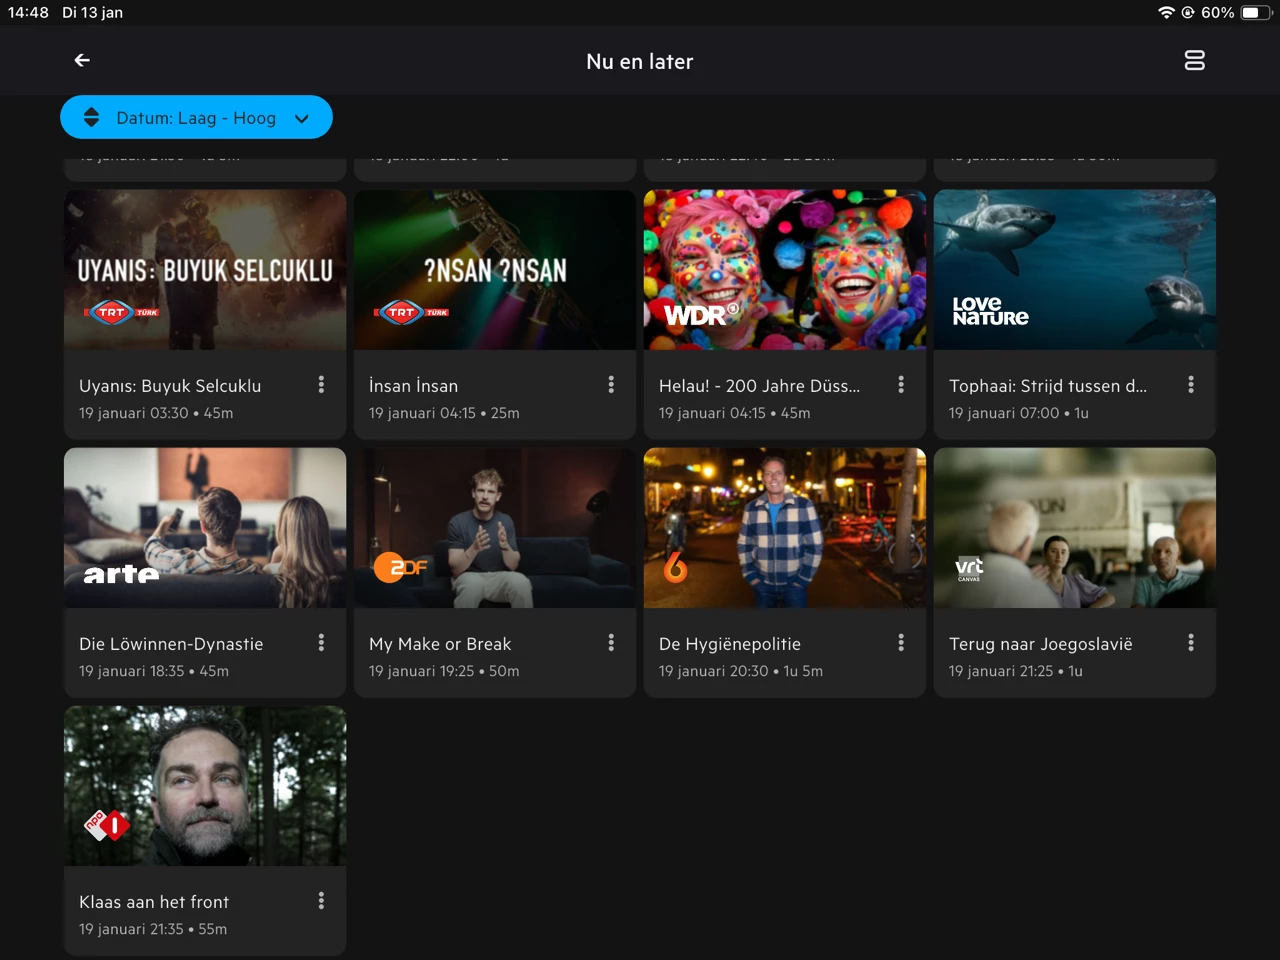Select the title 'De Hygiënepolitie'
1280x960 pixels.
point(730,644)
